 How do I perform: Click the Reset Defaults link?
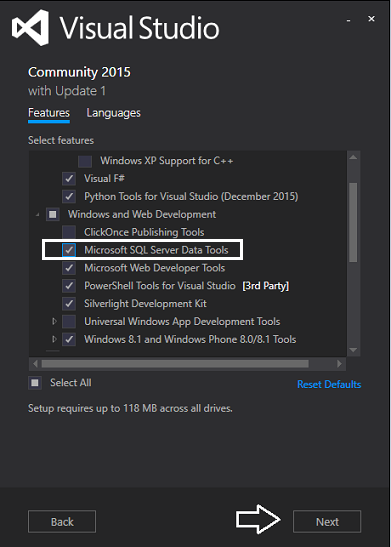pos(329,384)
